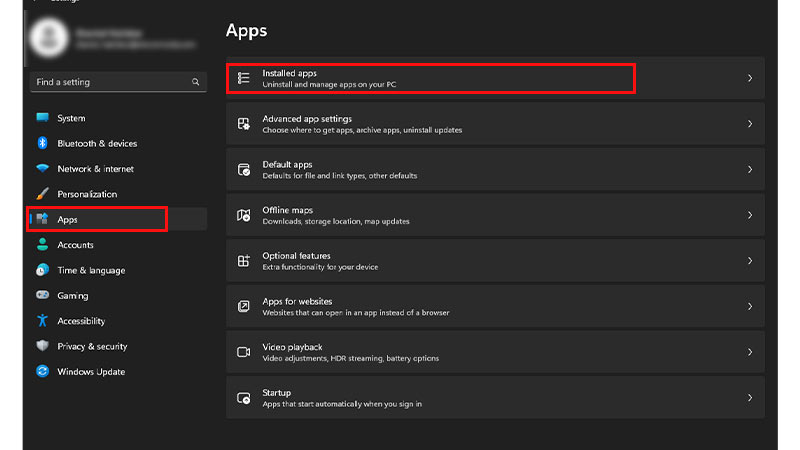Click 'Uninstall and manage apps on your PC'
The height and width of the screenshot is (450, 800).
pos(329,85)
